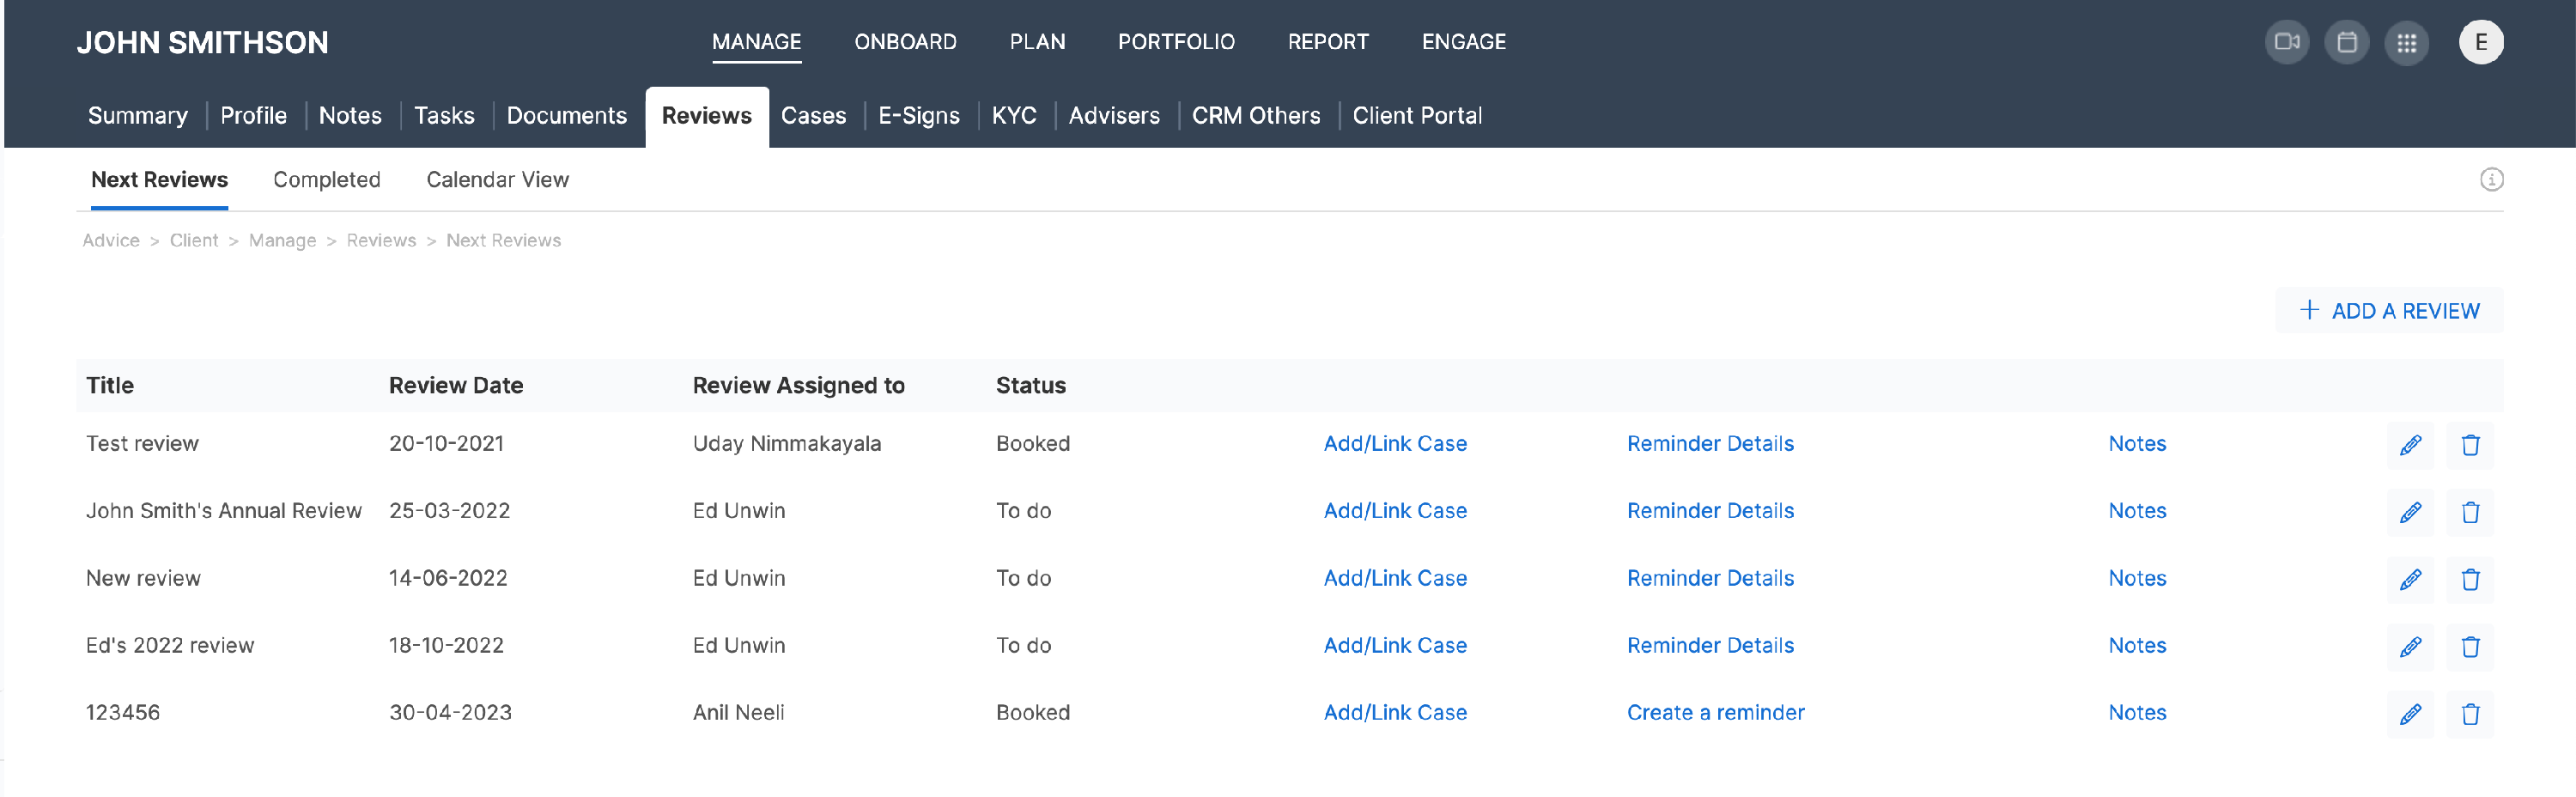Click the Manage breadcrumb

(x=282, y=241)
